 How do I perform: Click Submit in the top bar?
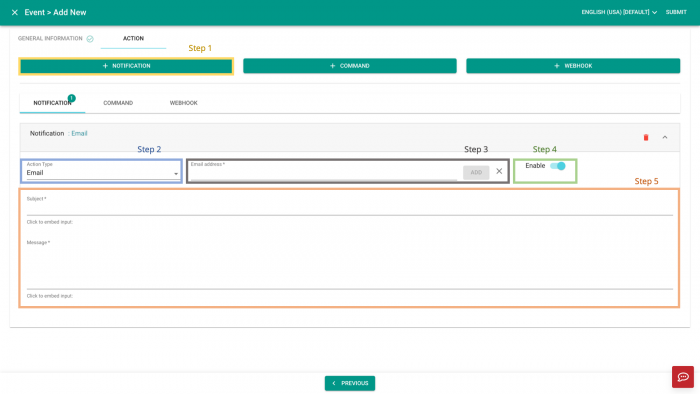pos(676,12)
